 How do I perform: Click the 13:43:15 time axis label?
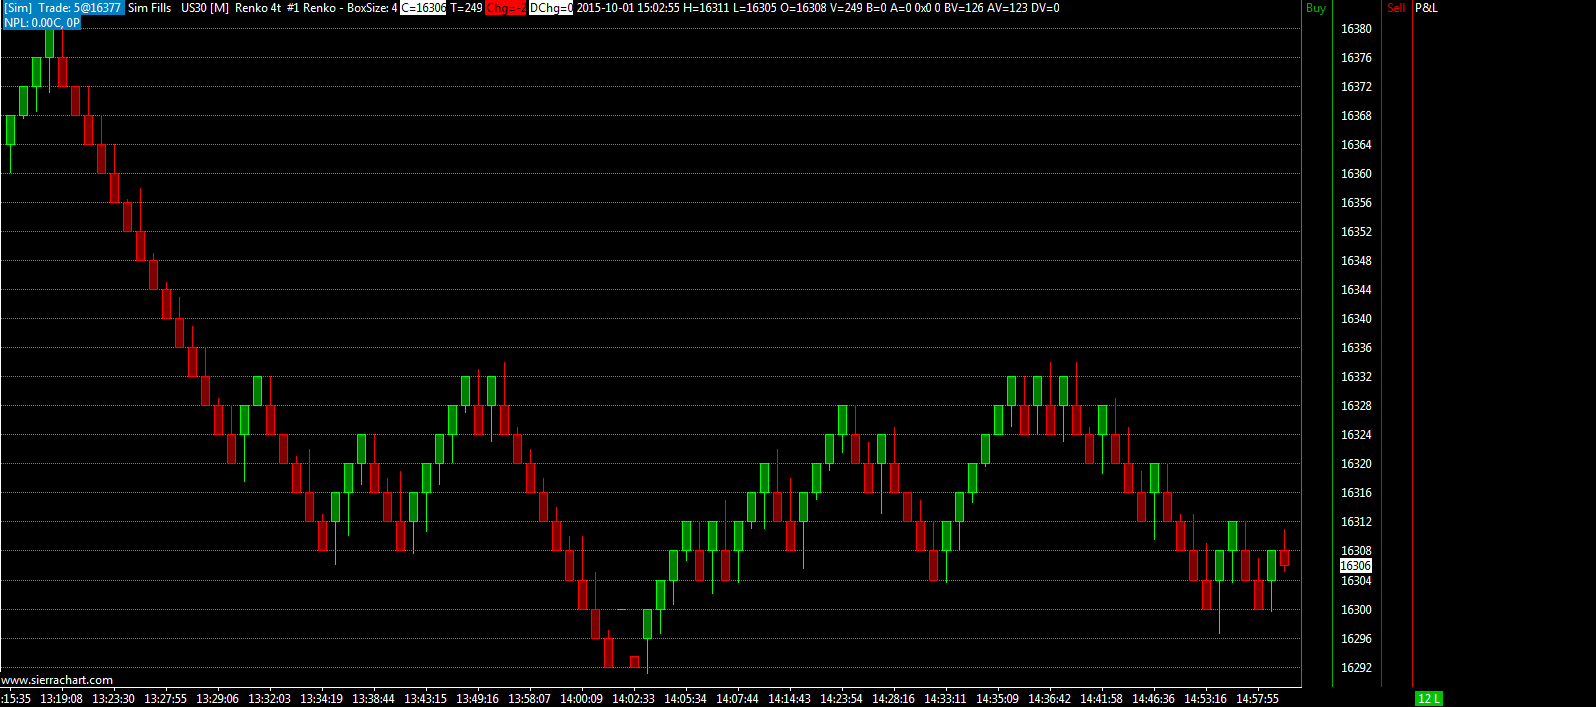(x=425, y=699)
